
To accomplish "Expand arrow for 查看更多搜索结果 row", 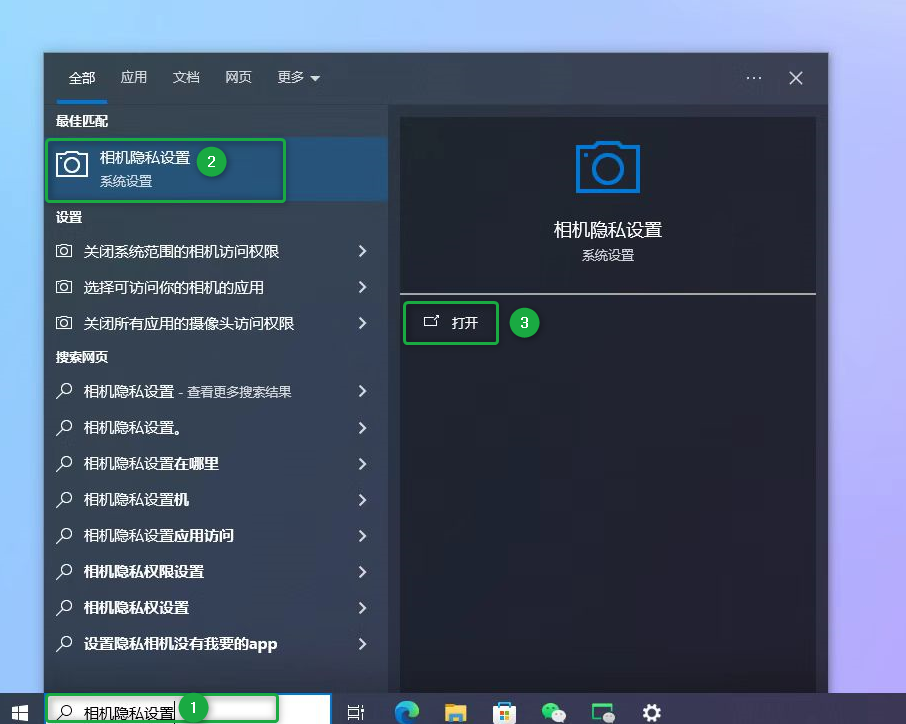I will (362, 391).
